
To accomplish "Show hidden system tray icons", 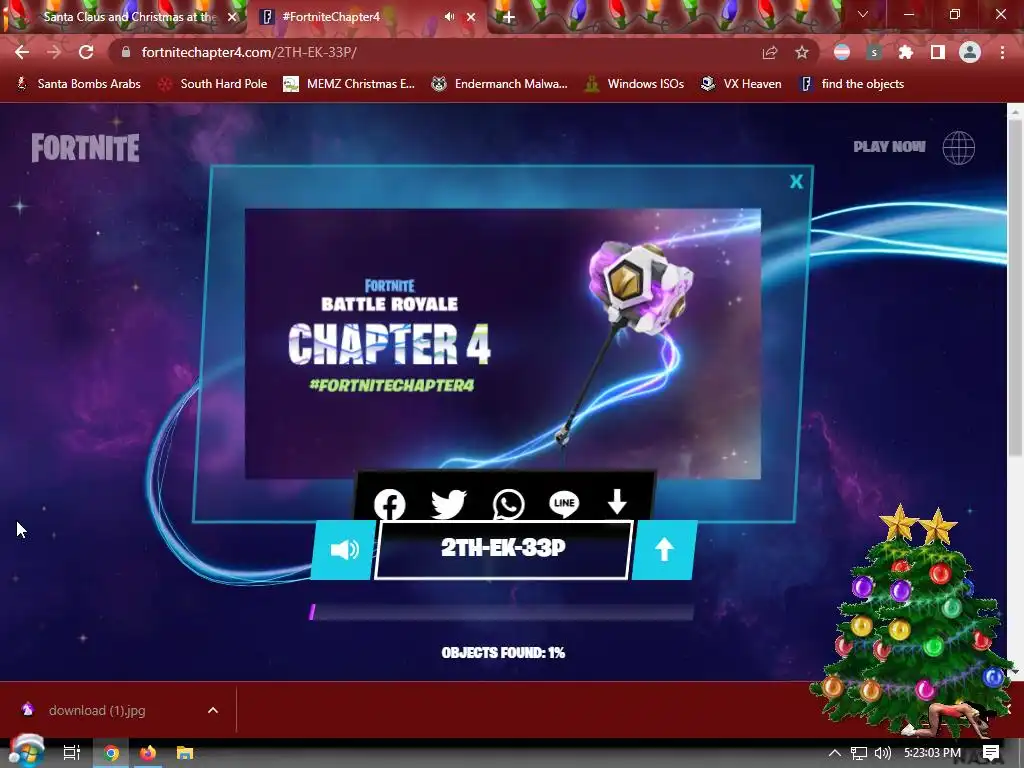I will [x=835, y=754].
